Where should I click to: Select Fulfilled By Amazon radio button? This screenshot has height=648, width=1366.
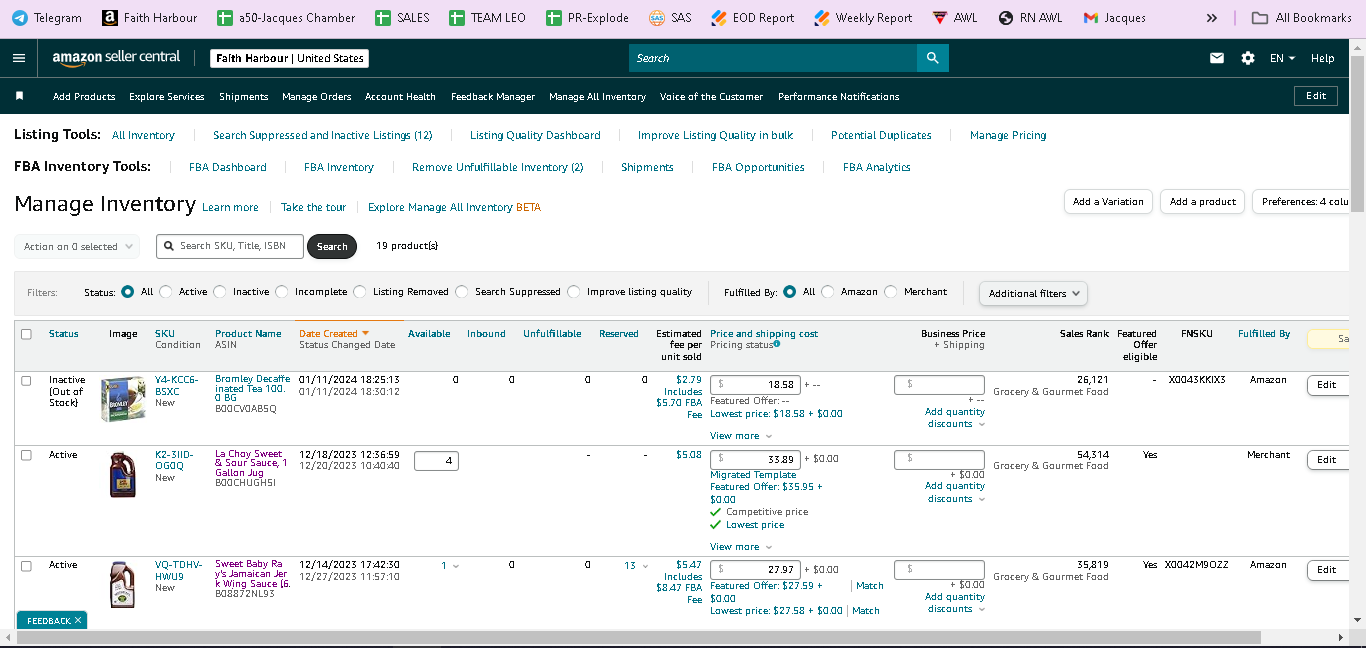pos(827,292)
